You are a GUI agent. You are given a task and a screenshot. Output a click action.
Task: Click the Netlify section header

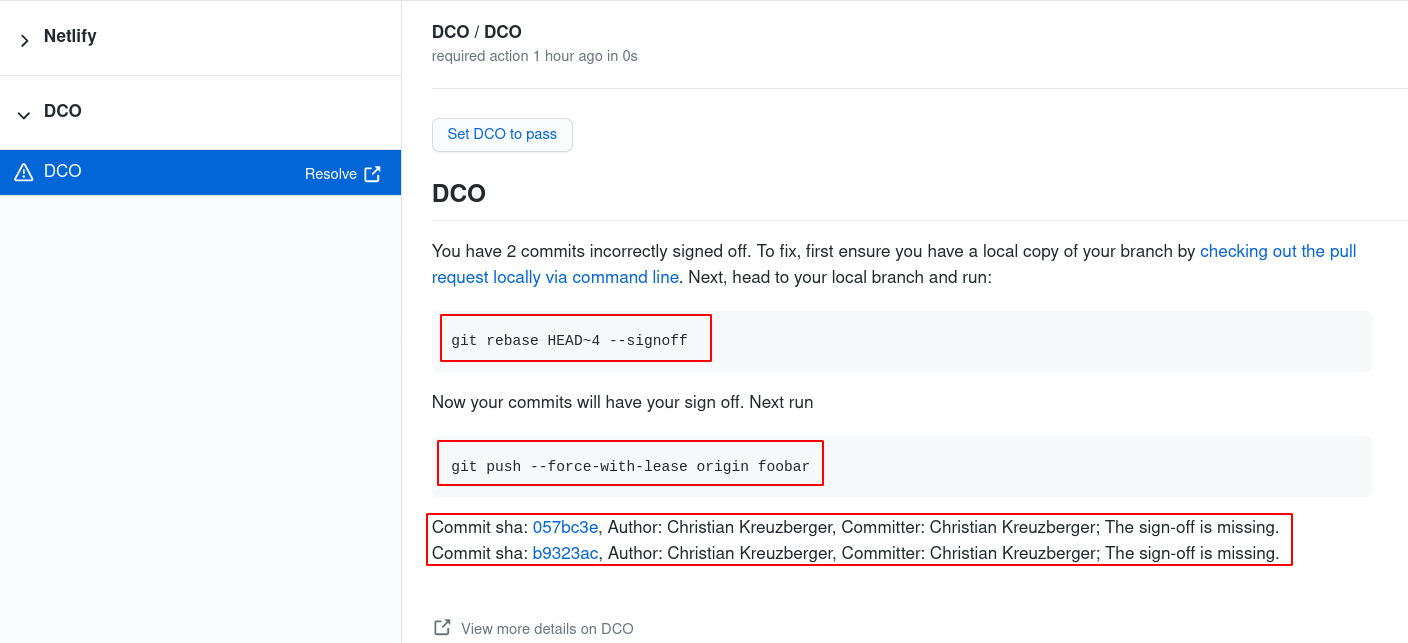70,36
